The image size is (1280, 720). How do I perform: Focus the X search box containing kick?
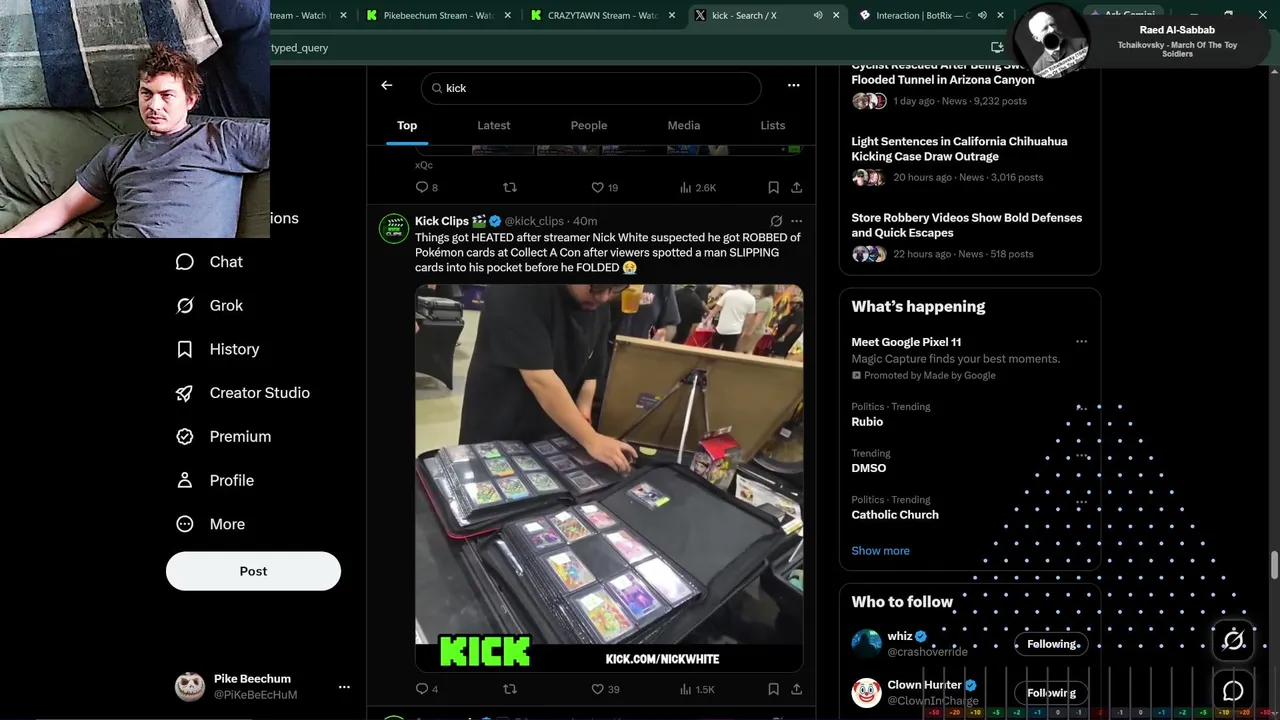591,88
